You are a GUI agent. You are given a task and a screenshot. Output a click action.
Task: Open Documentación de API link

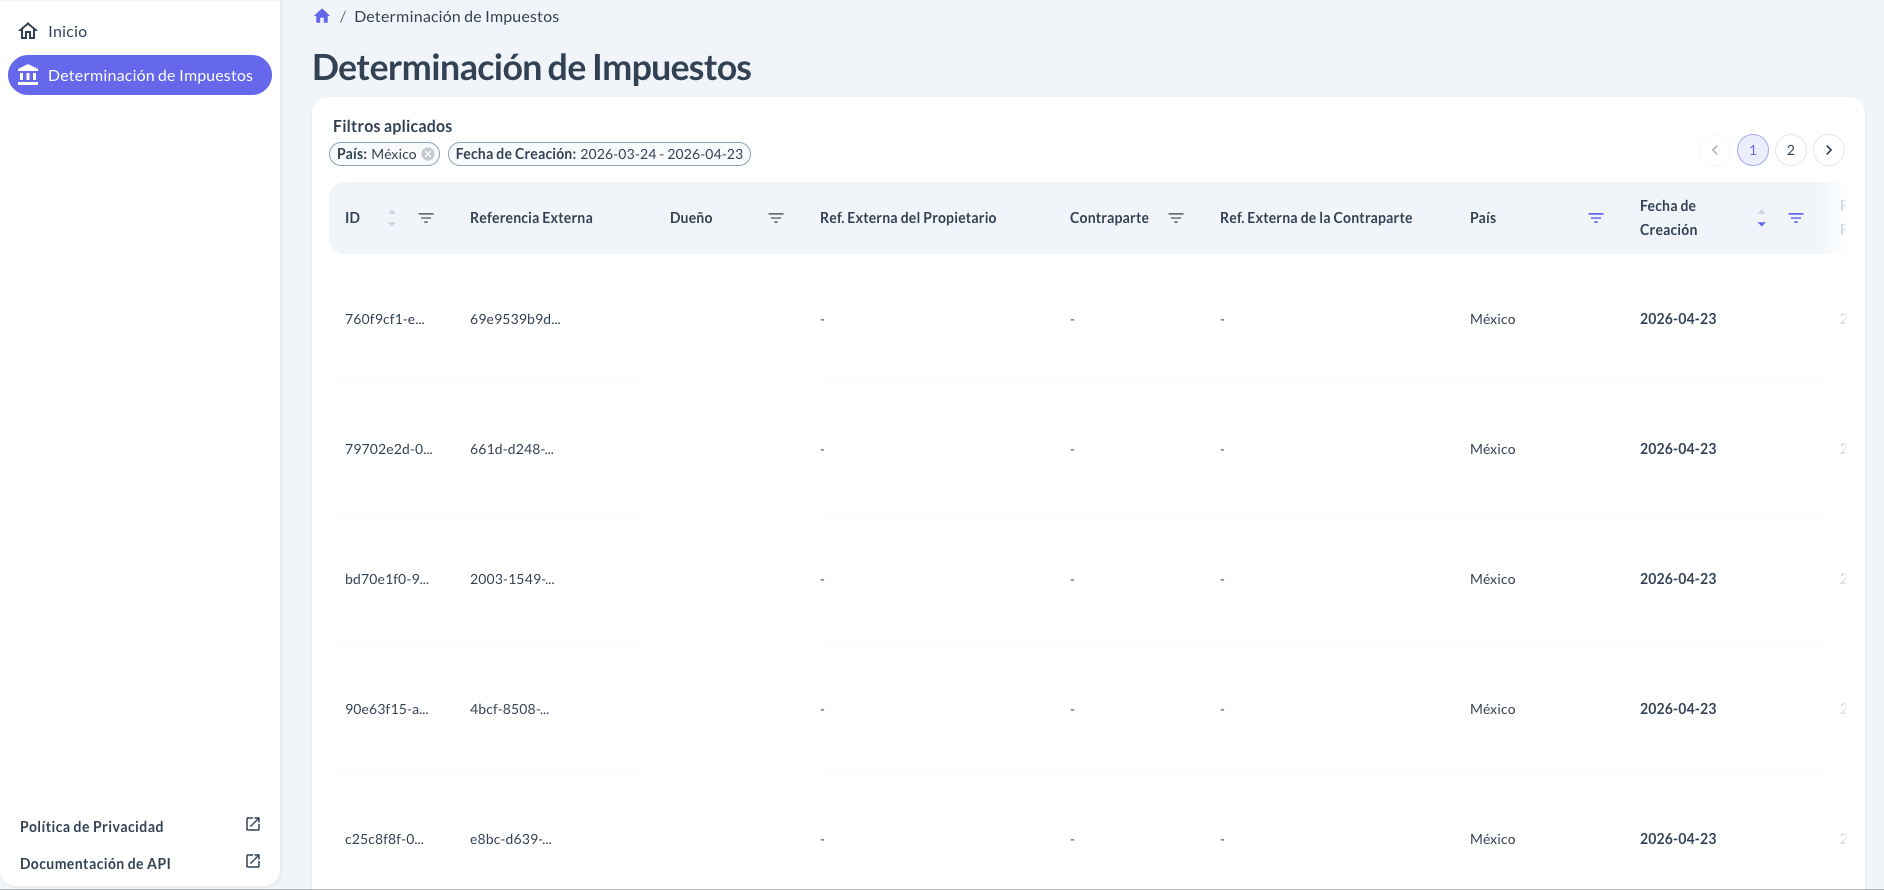click(x=95, y=864)
